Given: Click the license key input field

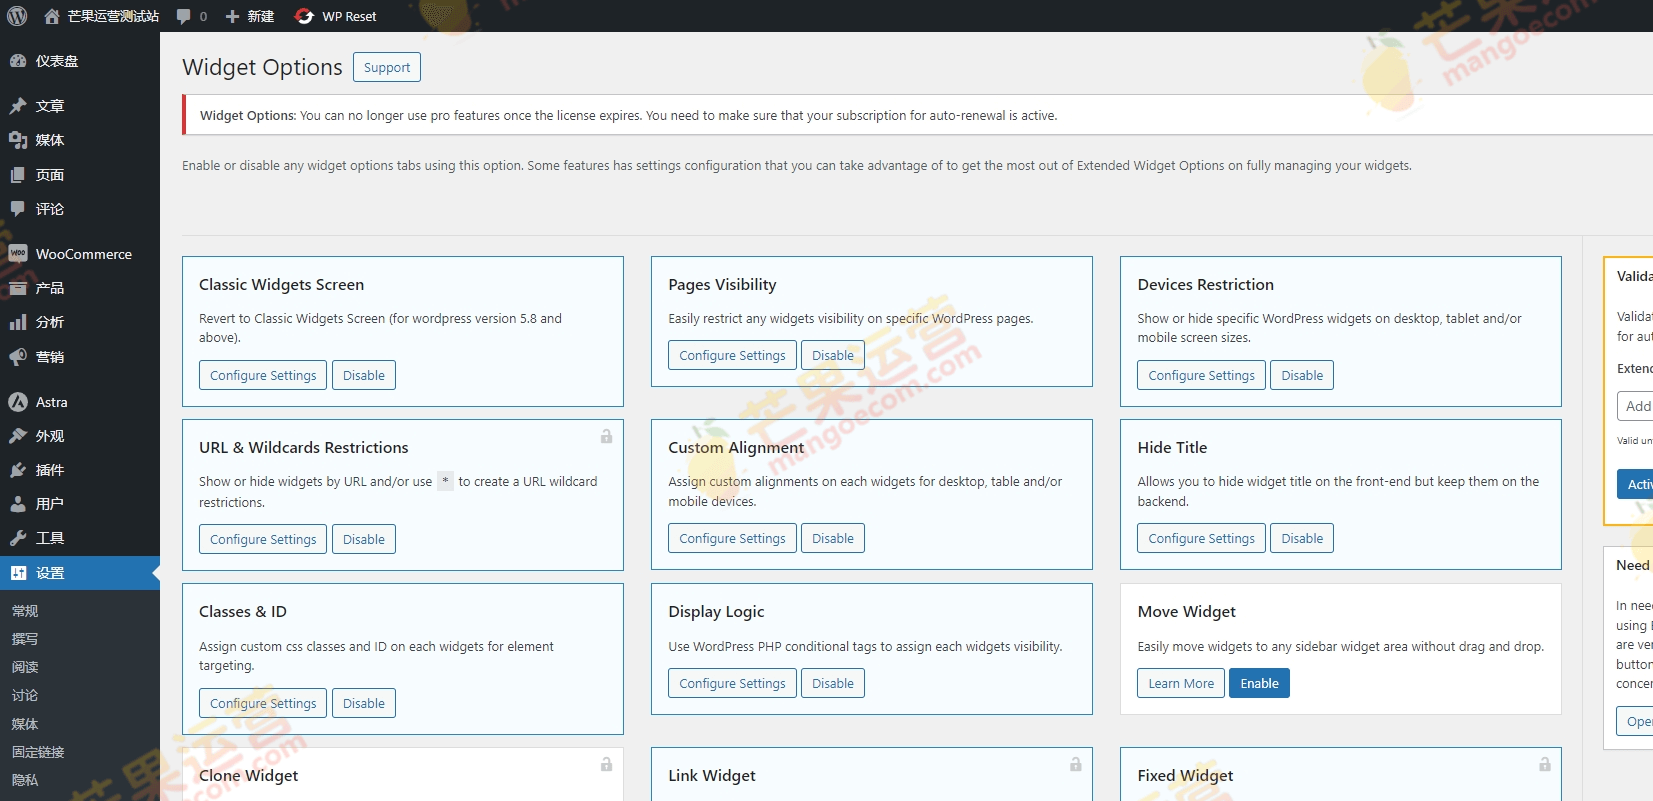Looking at the screenshot, I should tap(1635, 406).
